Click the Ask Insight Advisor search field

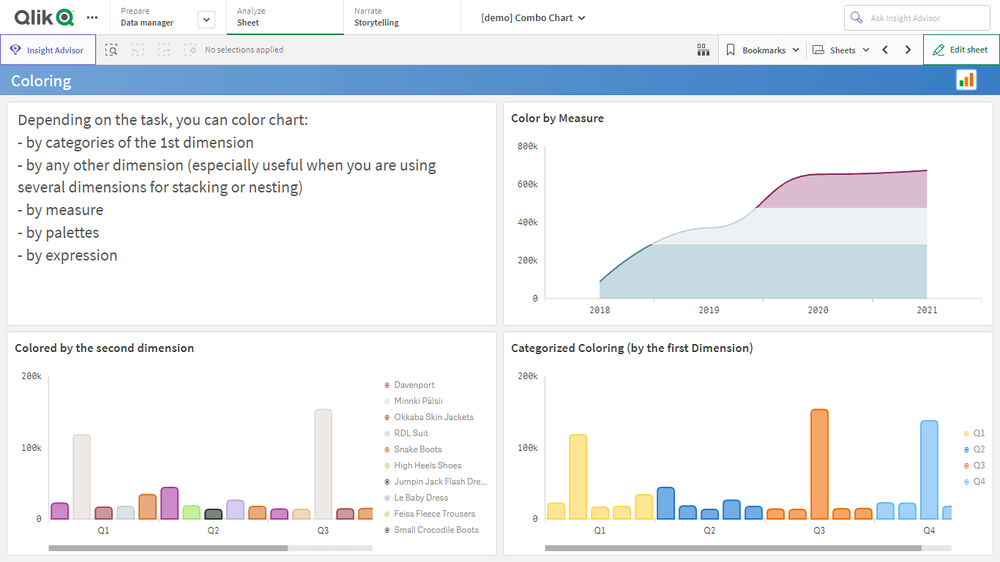pyautogui.click(x=917, y=18)
